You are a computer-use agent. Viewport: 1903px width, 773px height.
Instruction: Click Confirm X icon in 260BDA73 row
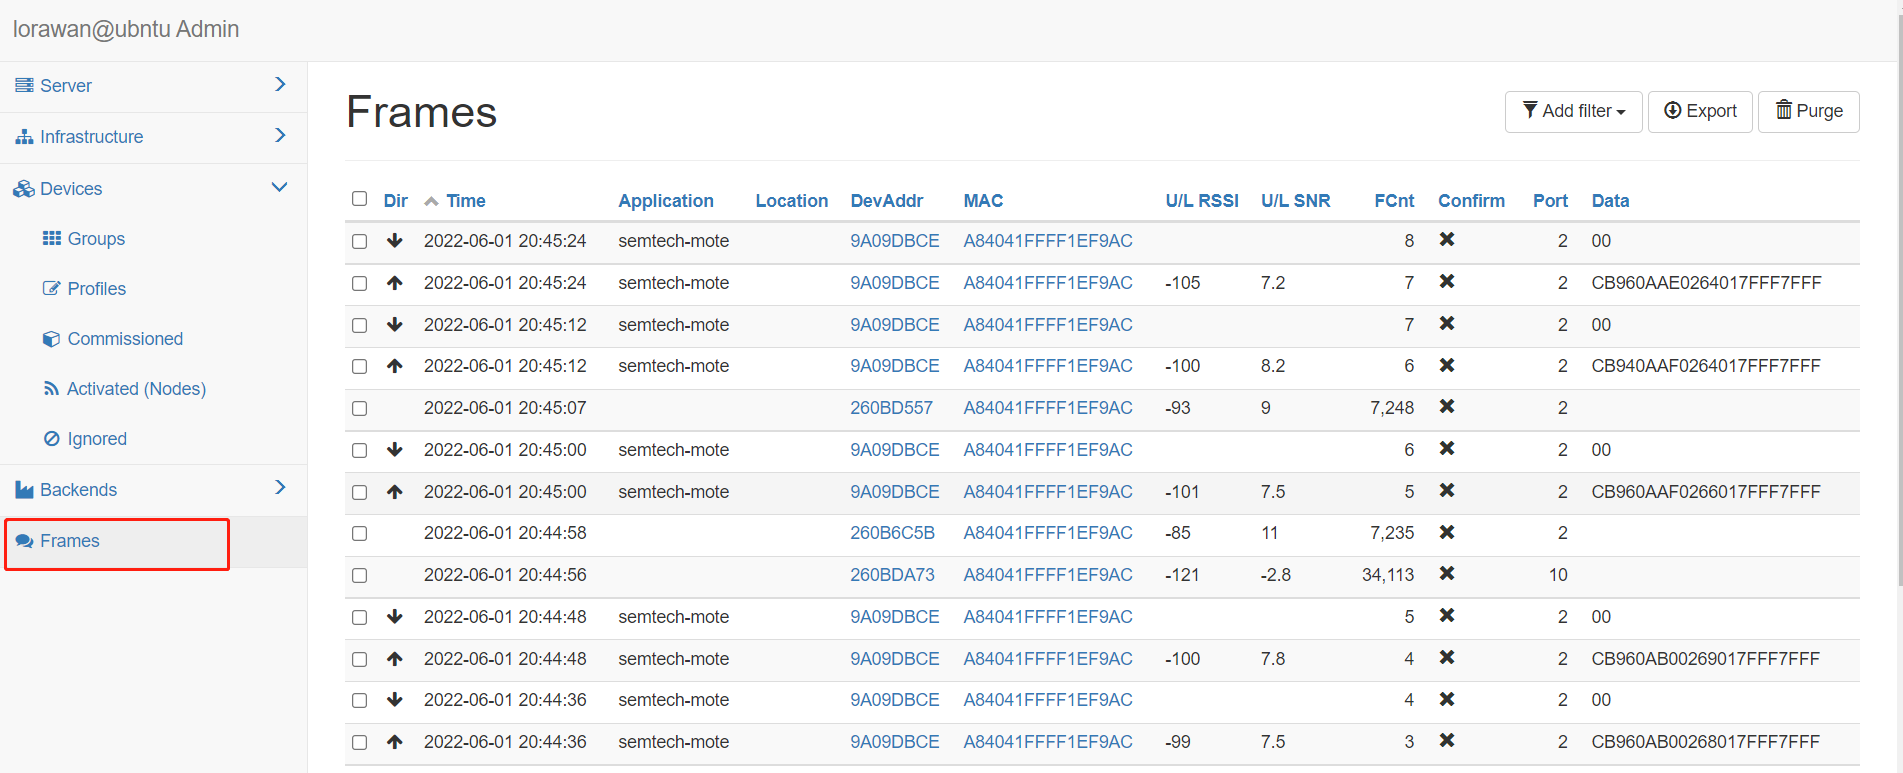tap(1446, 574)
